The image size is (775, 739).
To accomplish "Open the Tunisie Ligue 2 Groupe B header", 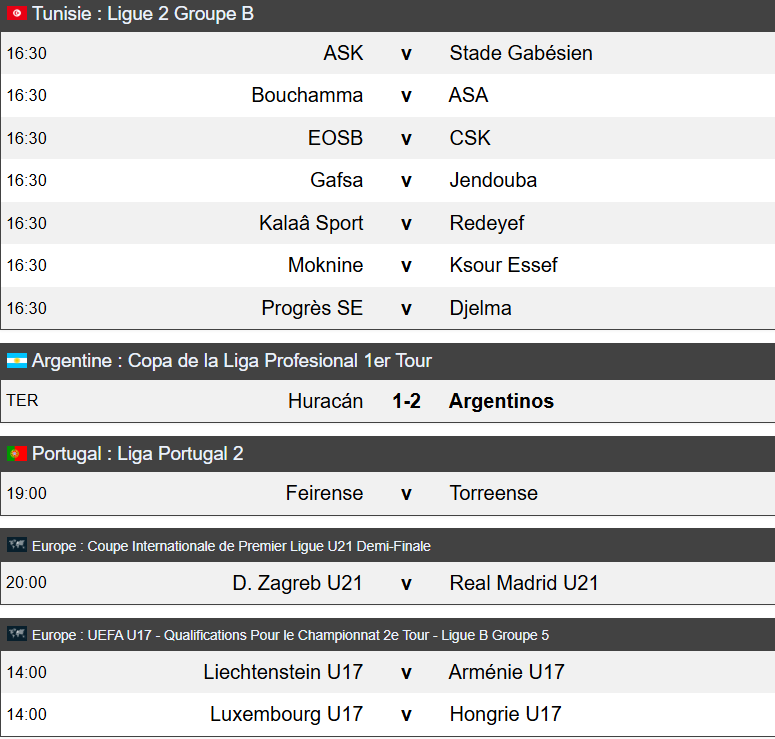I will (143, 14).
